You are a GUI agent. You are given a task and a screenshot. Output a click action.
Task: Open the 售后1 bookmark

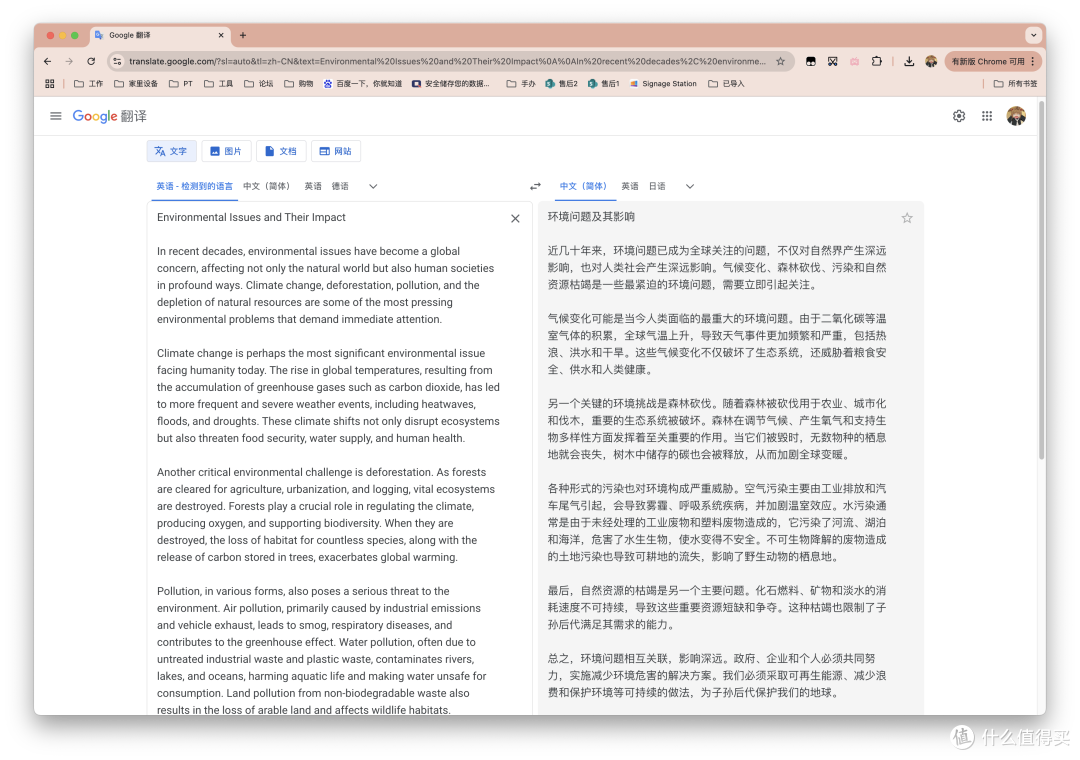coord(603,83)
